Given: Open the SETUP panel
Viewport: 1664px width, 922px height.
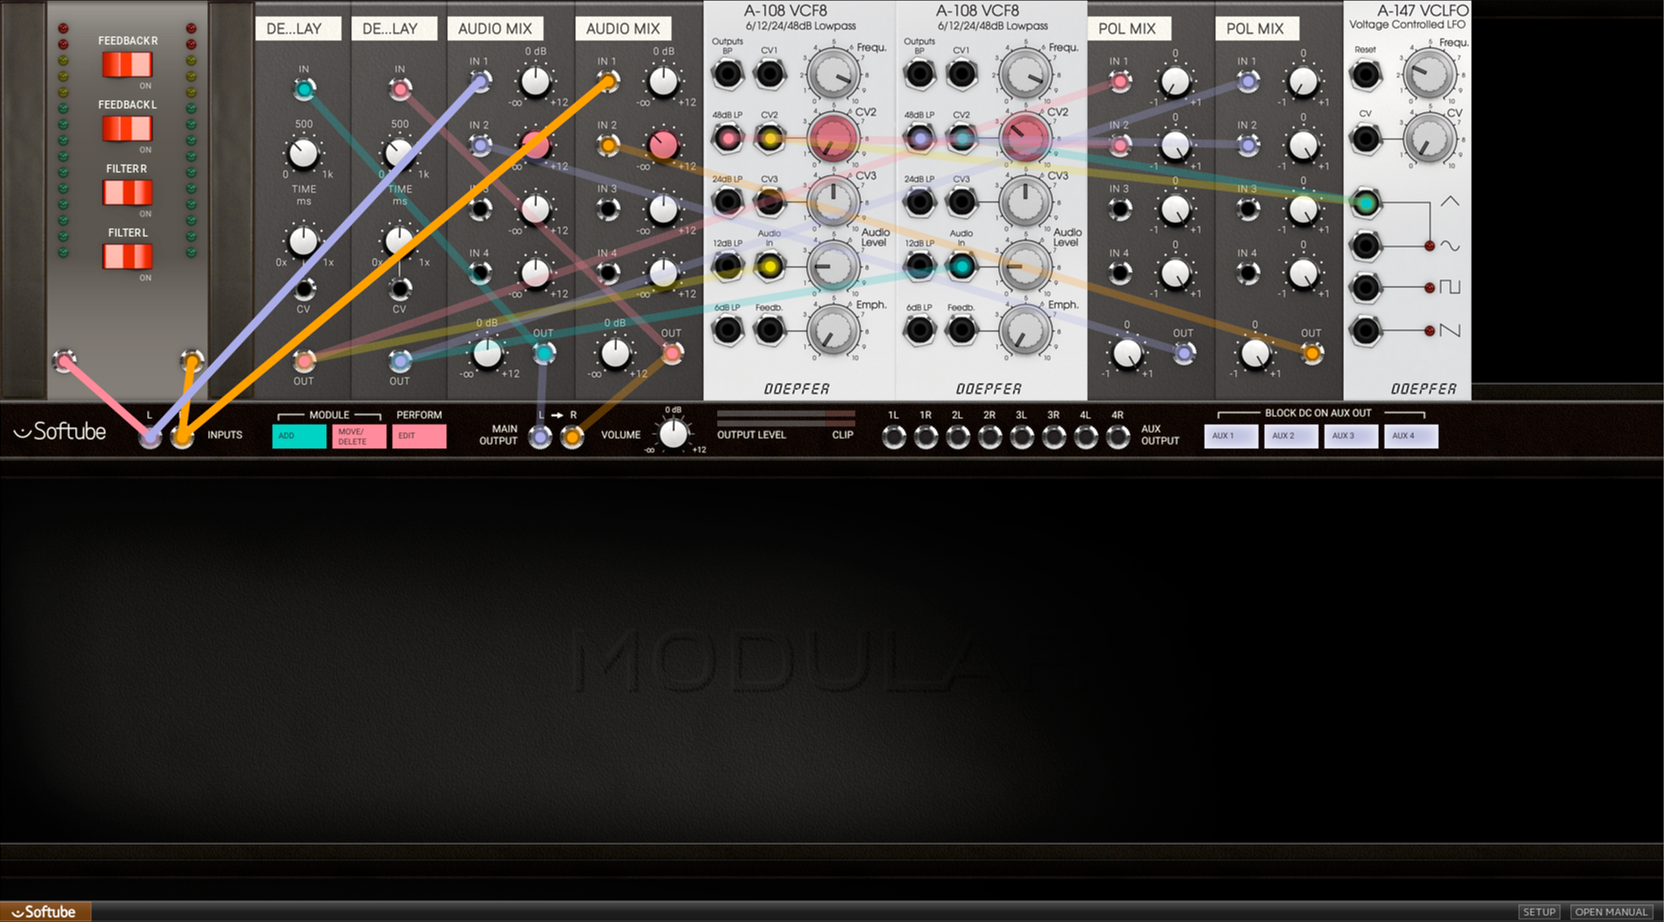Looking at the screenshot, I should (x=1539, y=912).
